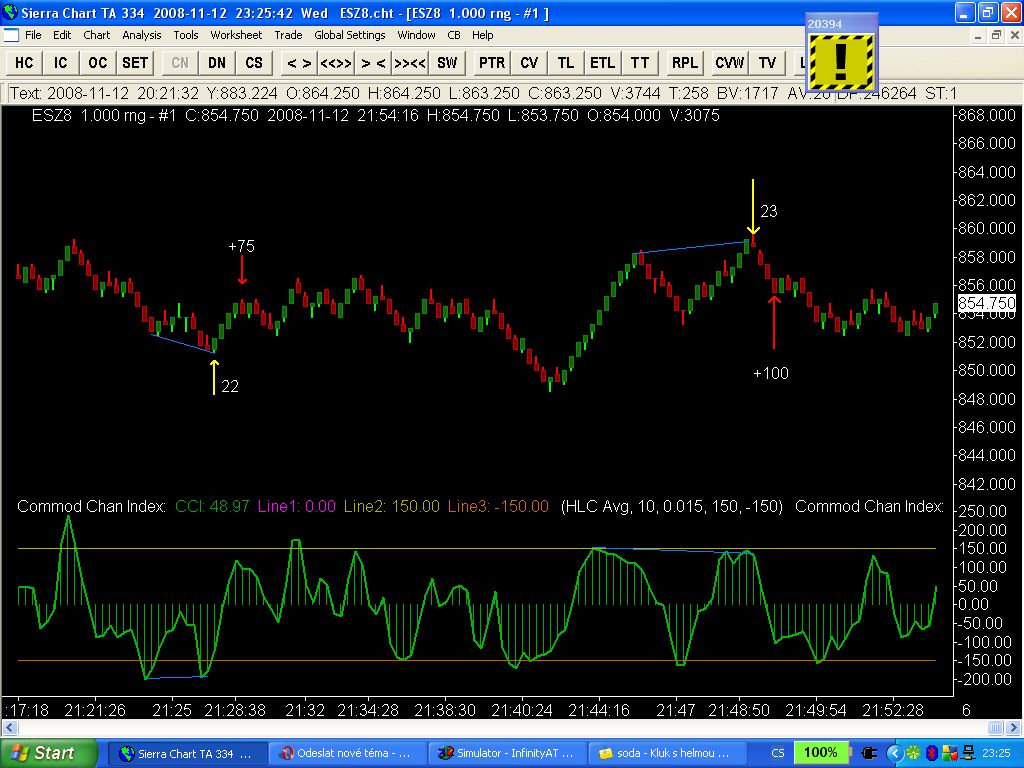Click the RPL toolbar button
Image resolution: width=1024 pixels, height=768 pixels.
point(684,63)
